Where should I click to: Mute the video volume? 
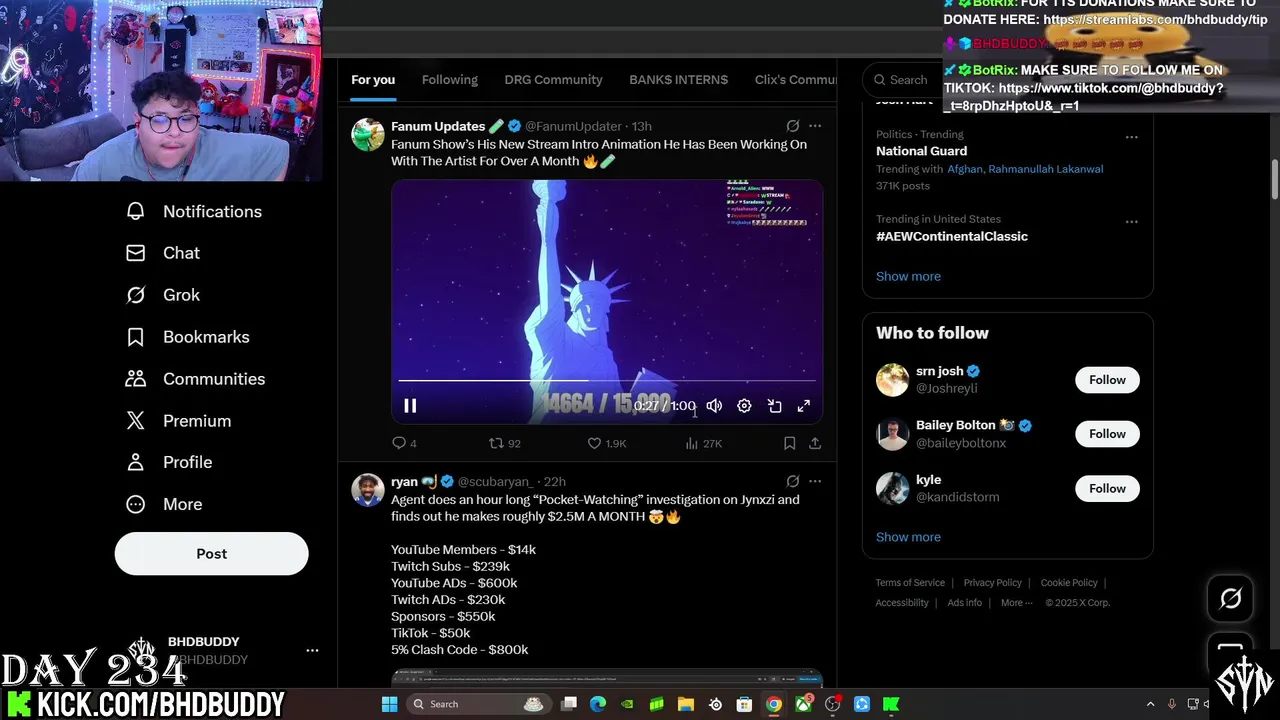point(714,406)
